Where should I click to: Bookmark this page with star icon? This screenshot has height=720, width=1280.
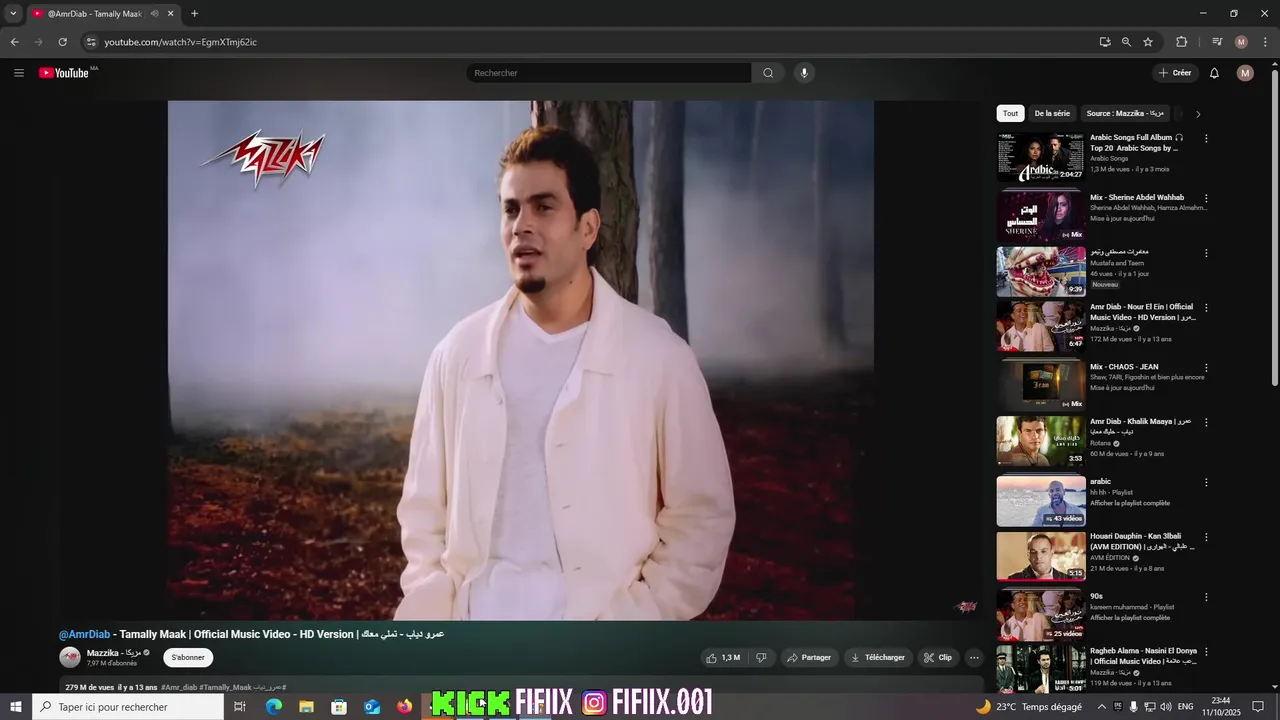(1148, 42)
